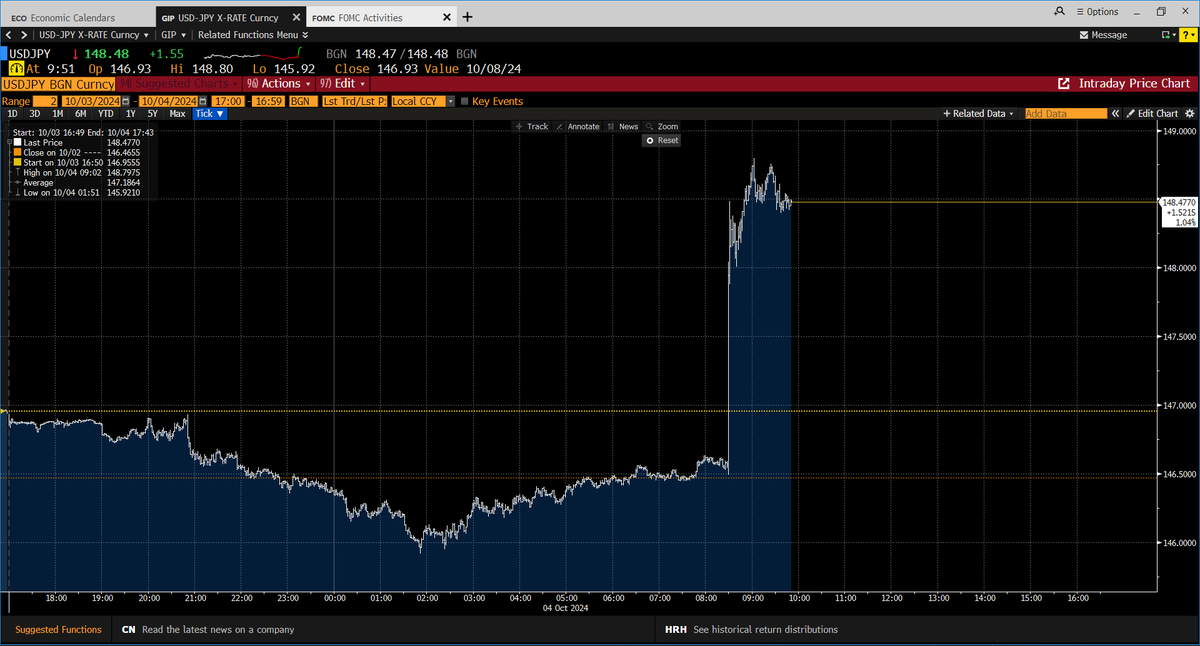Open the Local CCY currency dropdown

pyautogui.click(x=423, y=101)
